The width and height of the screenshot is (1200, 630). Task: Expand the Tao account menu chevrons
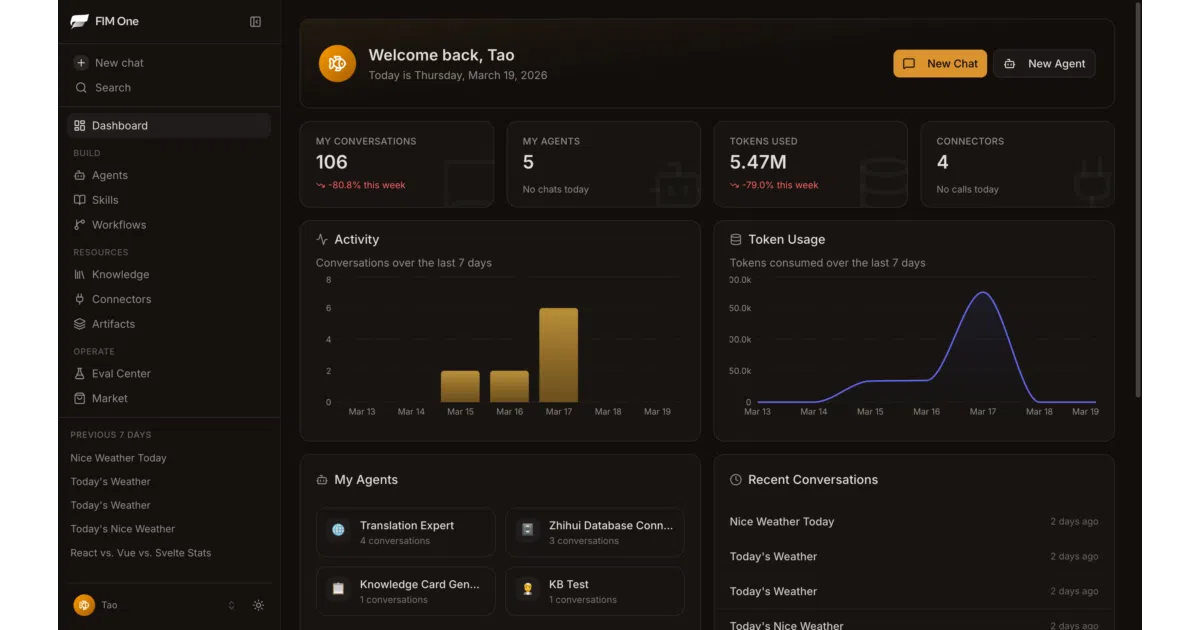[x=232, y=605]
